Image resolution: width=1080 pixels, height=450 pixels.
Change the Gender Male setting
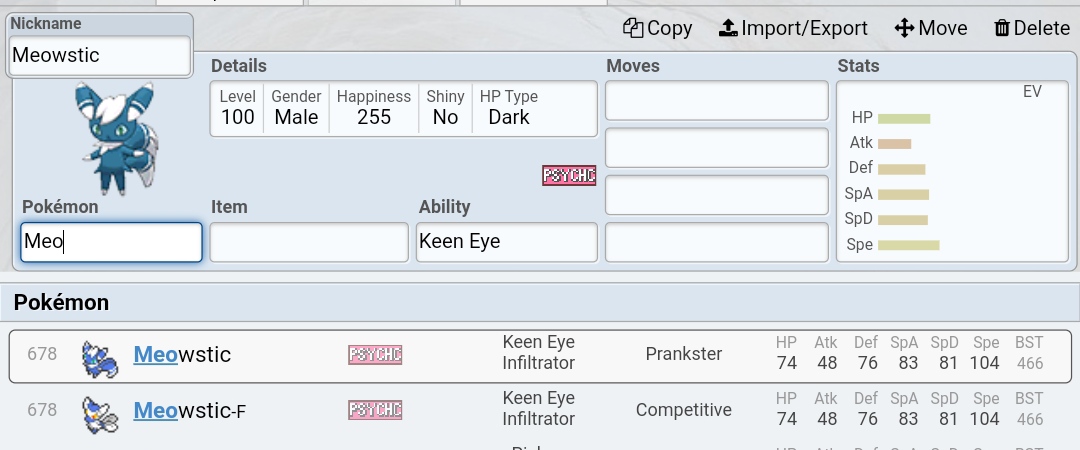[x=297, y=108]
